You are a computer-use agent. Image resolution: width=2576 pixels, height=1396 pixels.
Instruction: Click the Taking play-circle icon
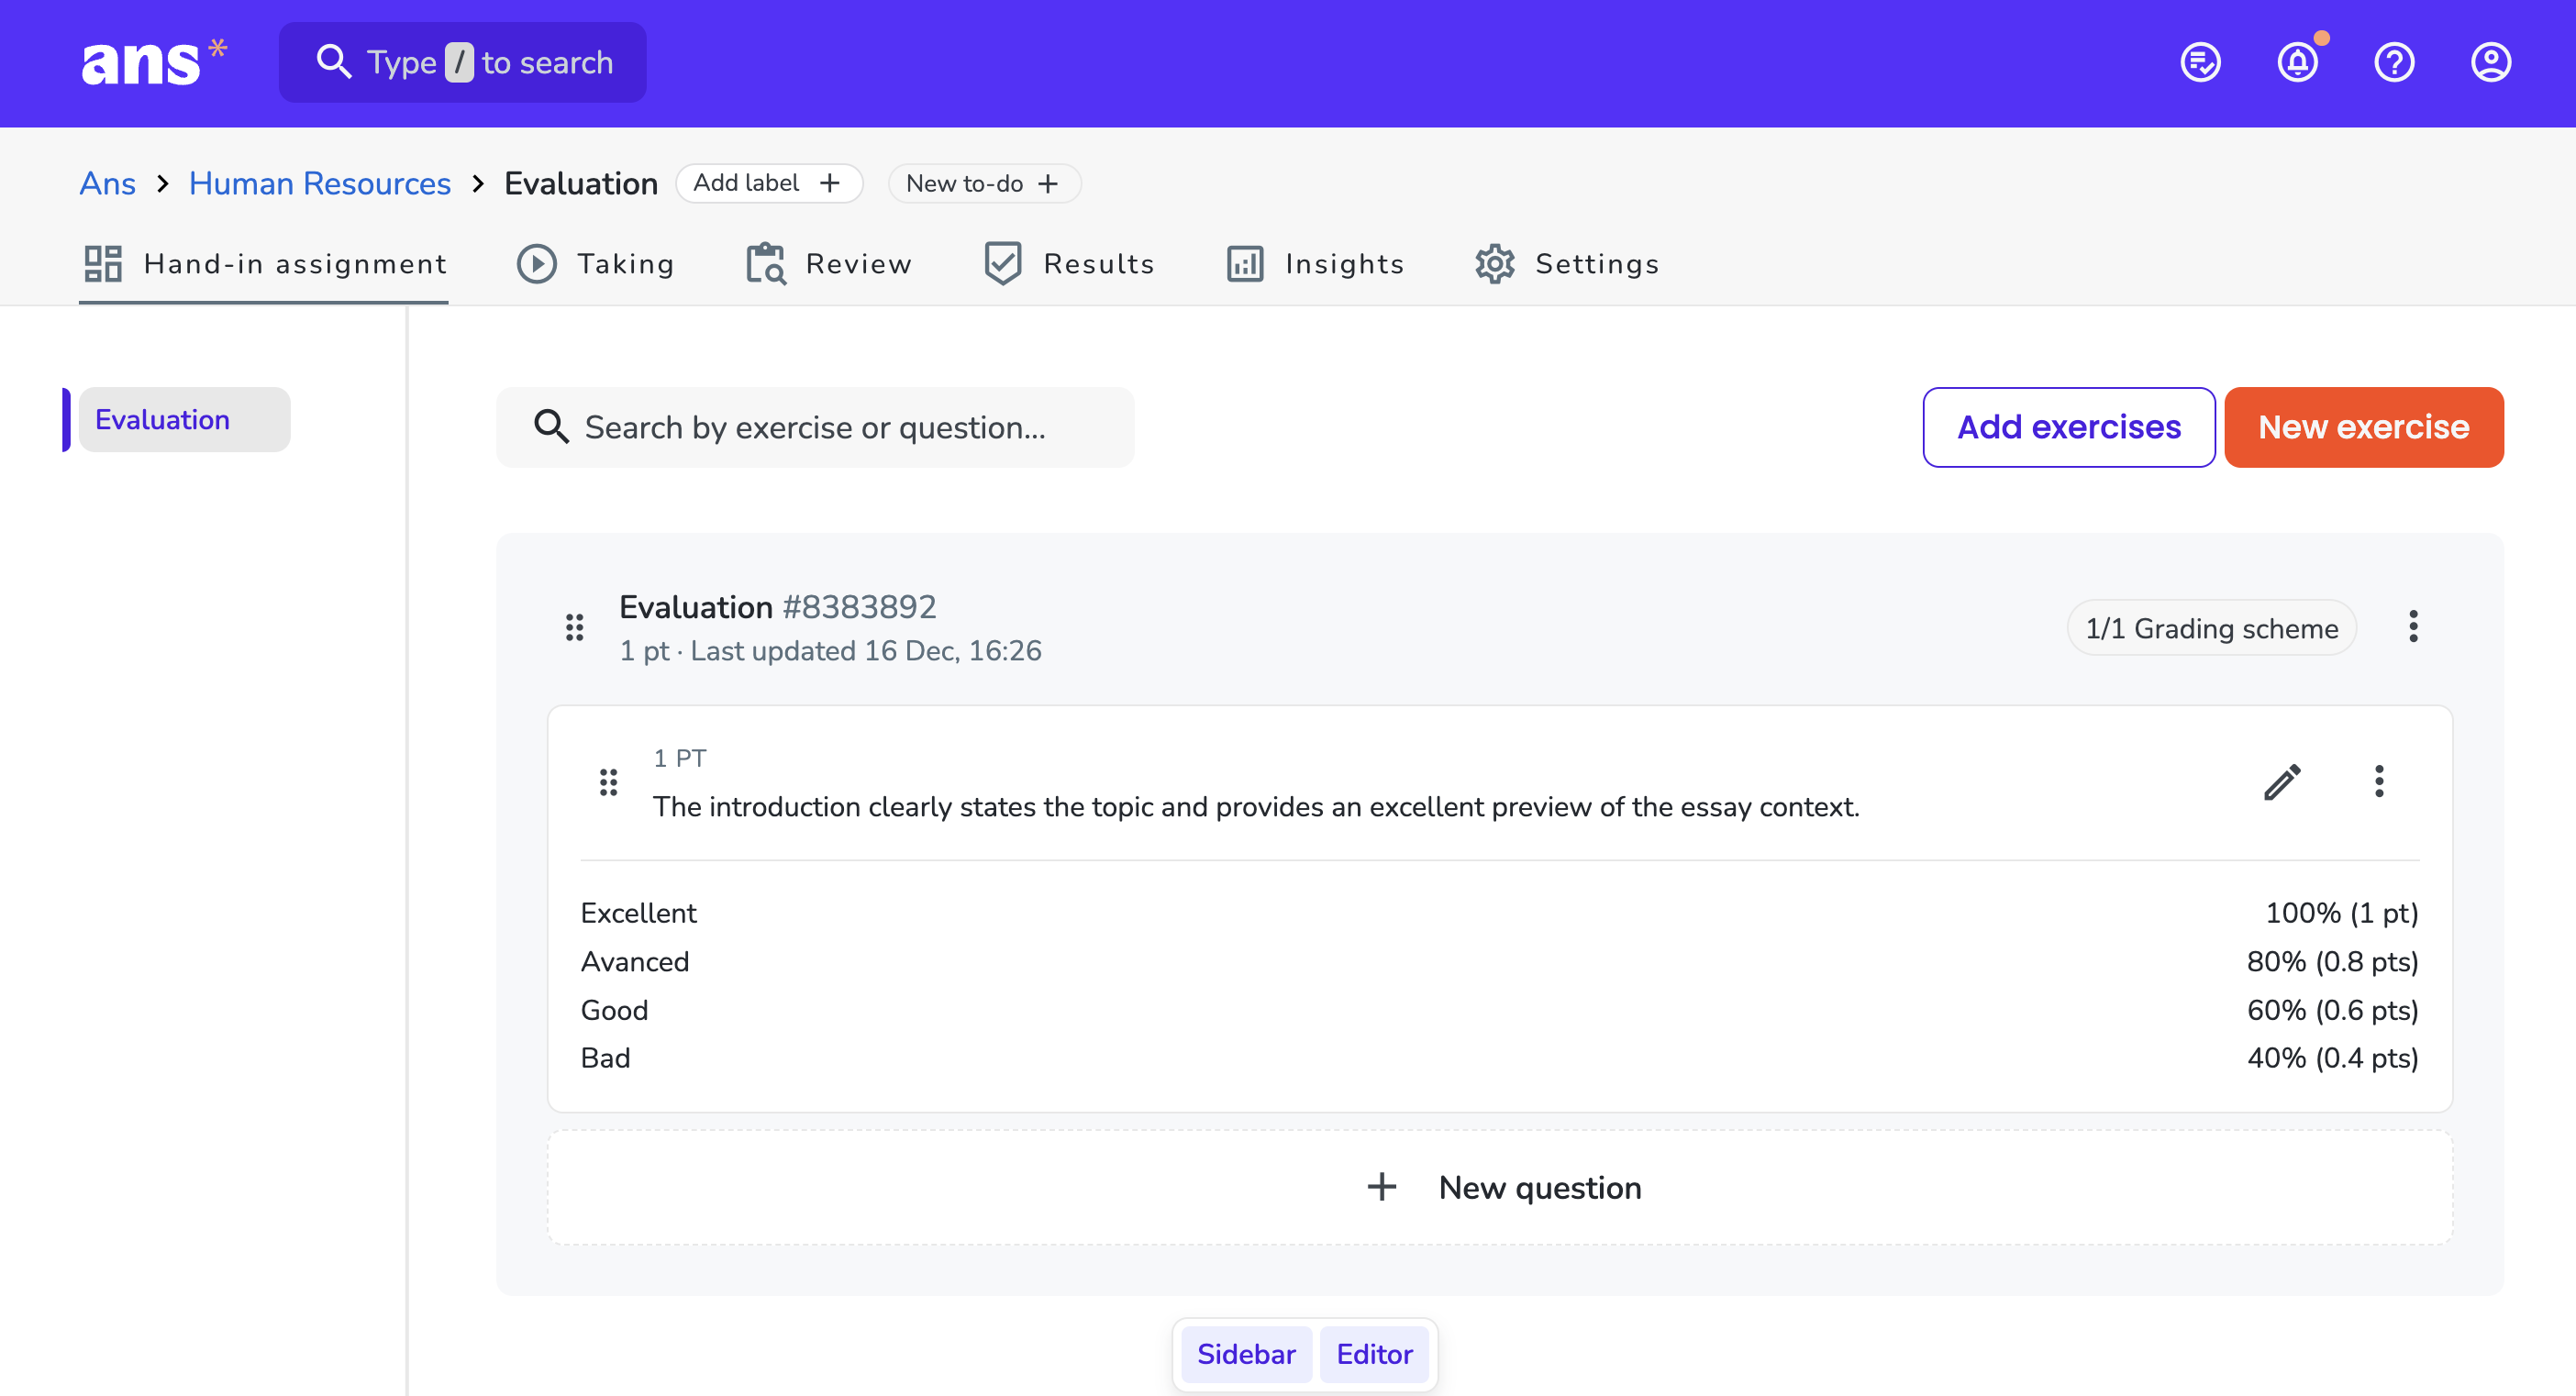tap(536, 264)
